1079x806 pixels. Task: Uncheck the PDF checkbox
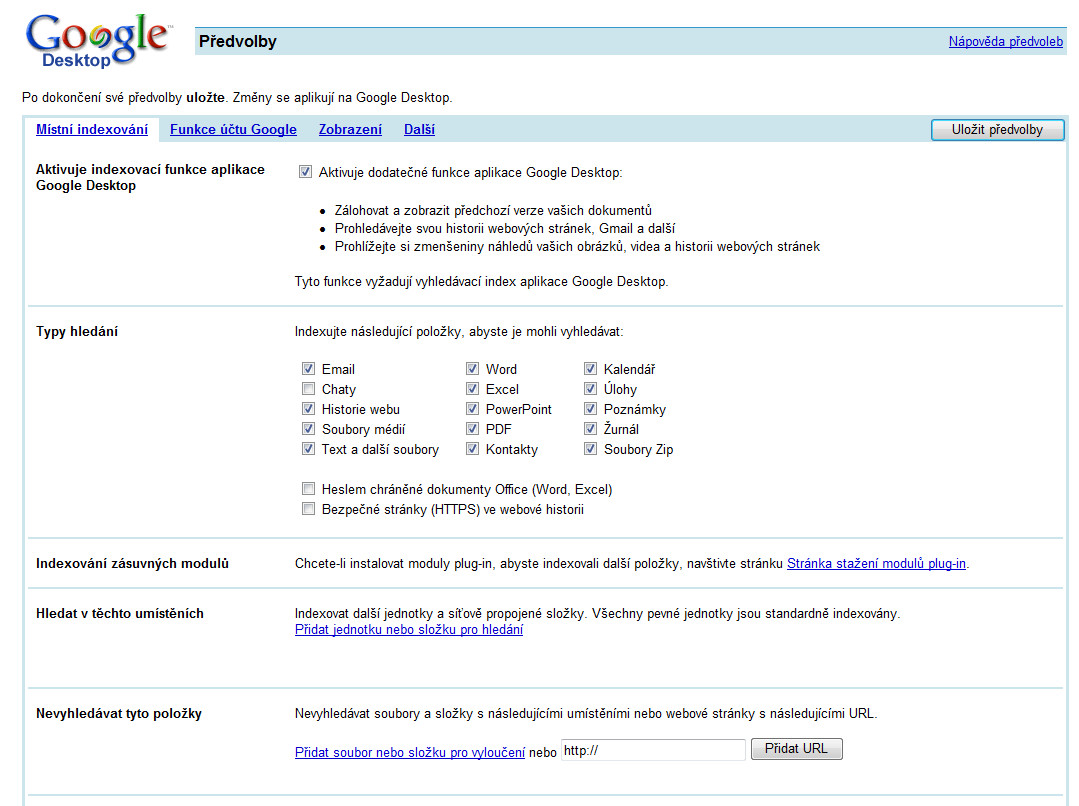pos(472,428)
